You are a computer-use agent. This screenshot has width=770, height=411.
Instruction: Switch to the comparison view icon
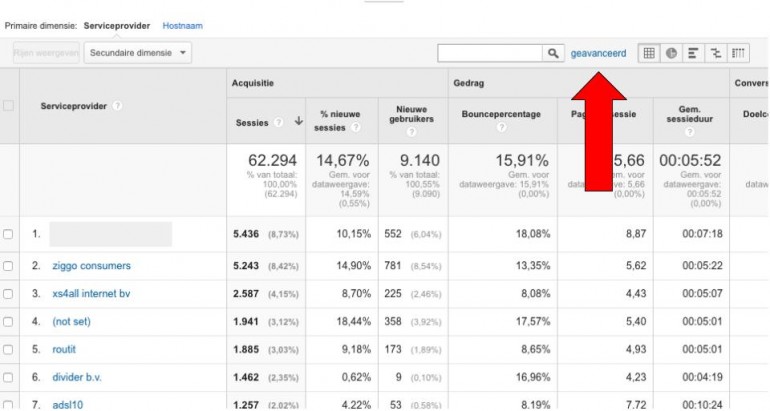pos(715,53)
